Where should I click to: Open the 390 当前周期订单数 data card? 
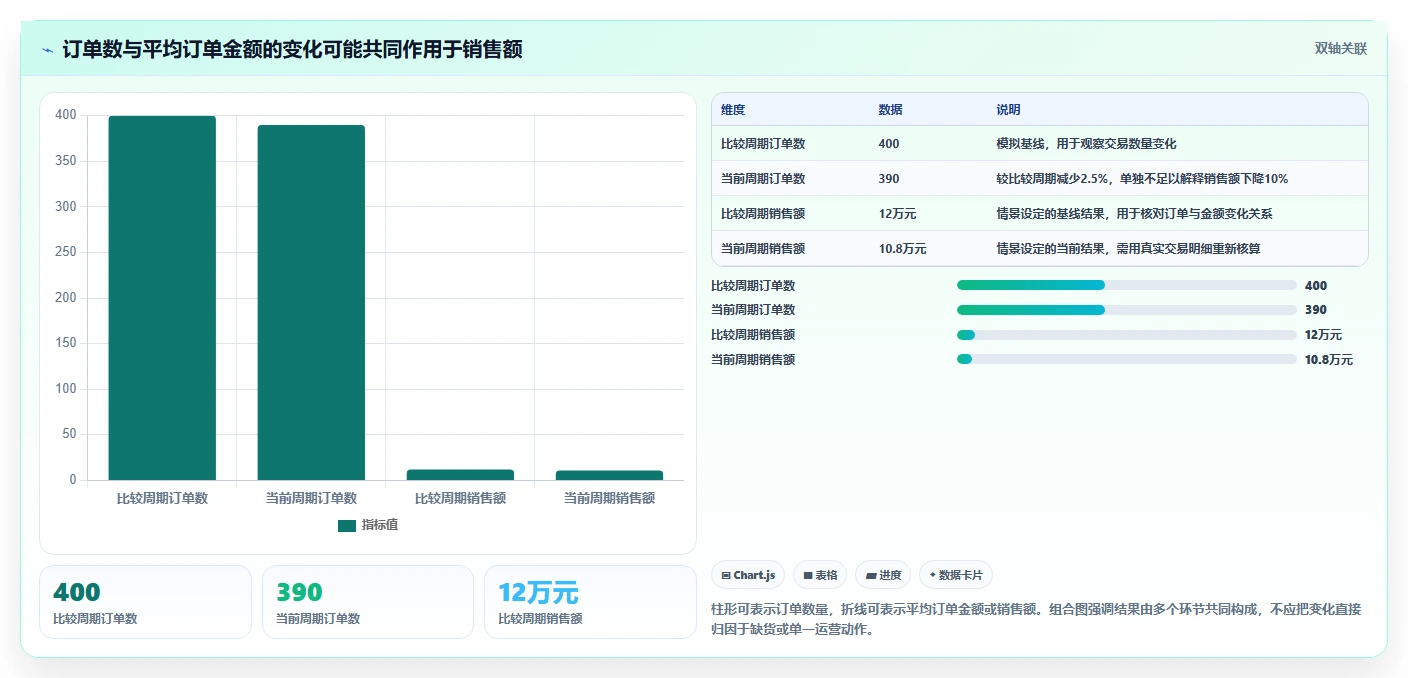[x=368, y=602]
